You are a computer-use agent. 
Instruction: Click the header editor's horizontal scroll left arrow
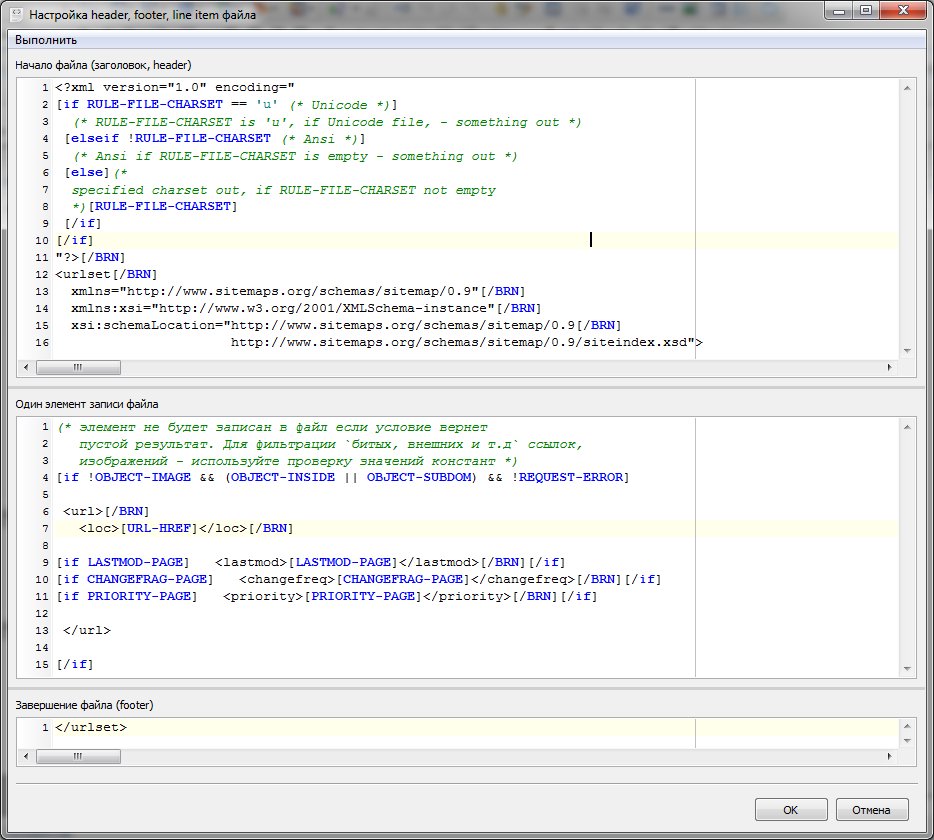[x=26, y=367]
